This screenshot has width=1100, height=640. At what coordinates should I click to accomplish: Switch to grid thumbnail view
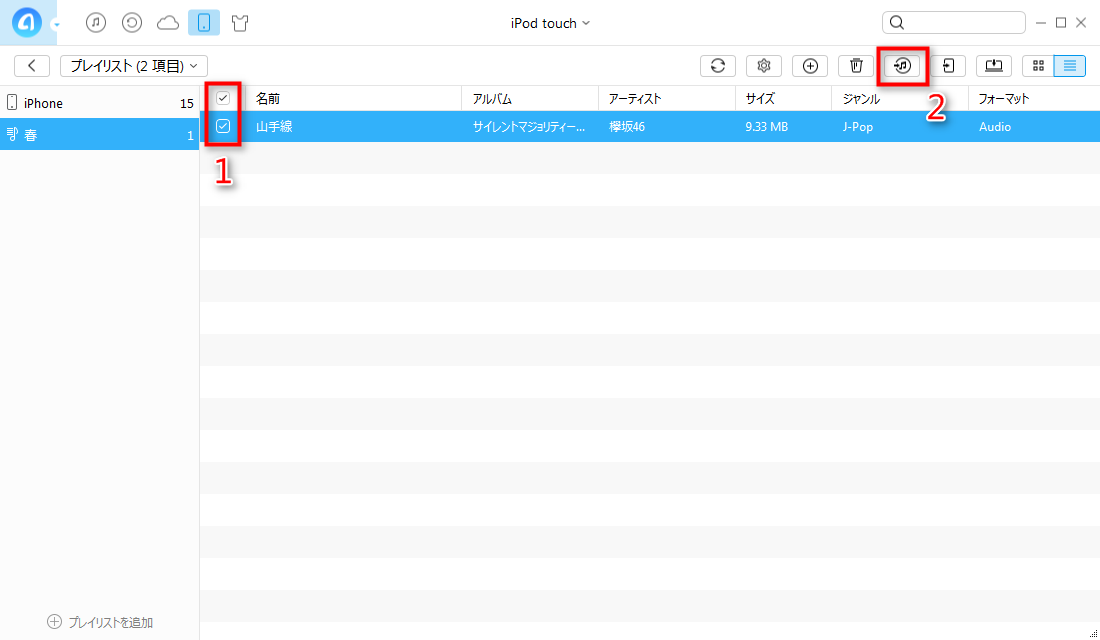(x=1038, y=65)
